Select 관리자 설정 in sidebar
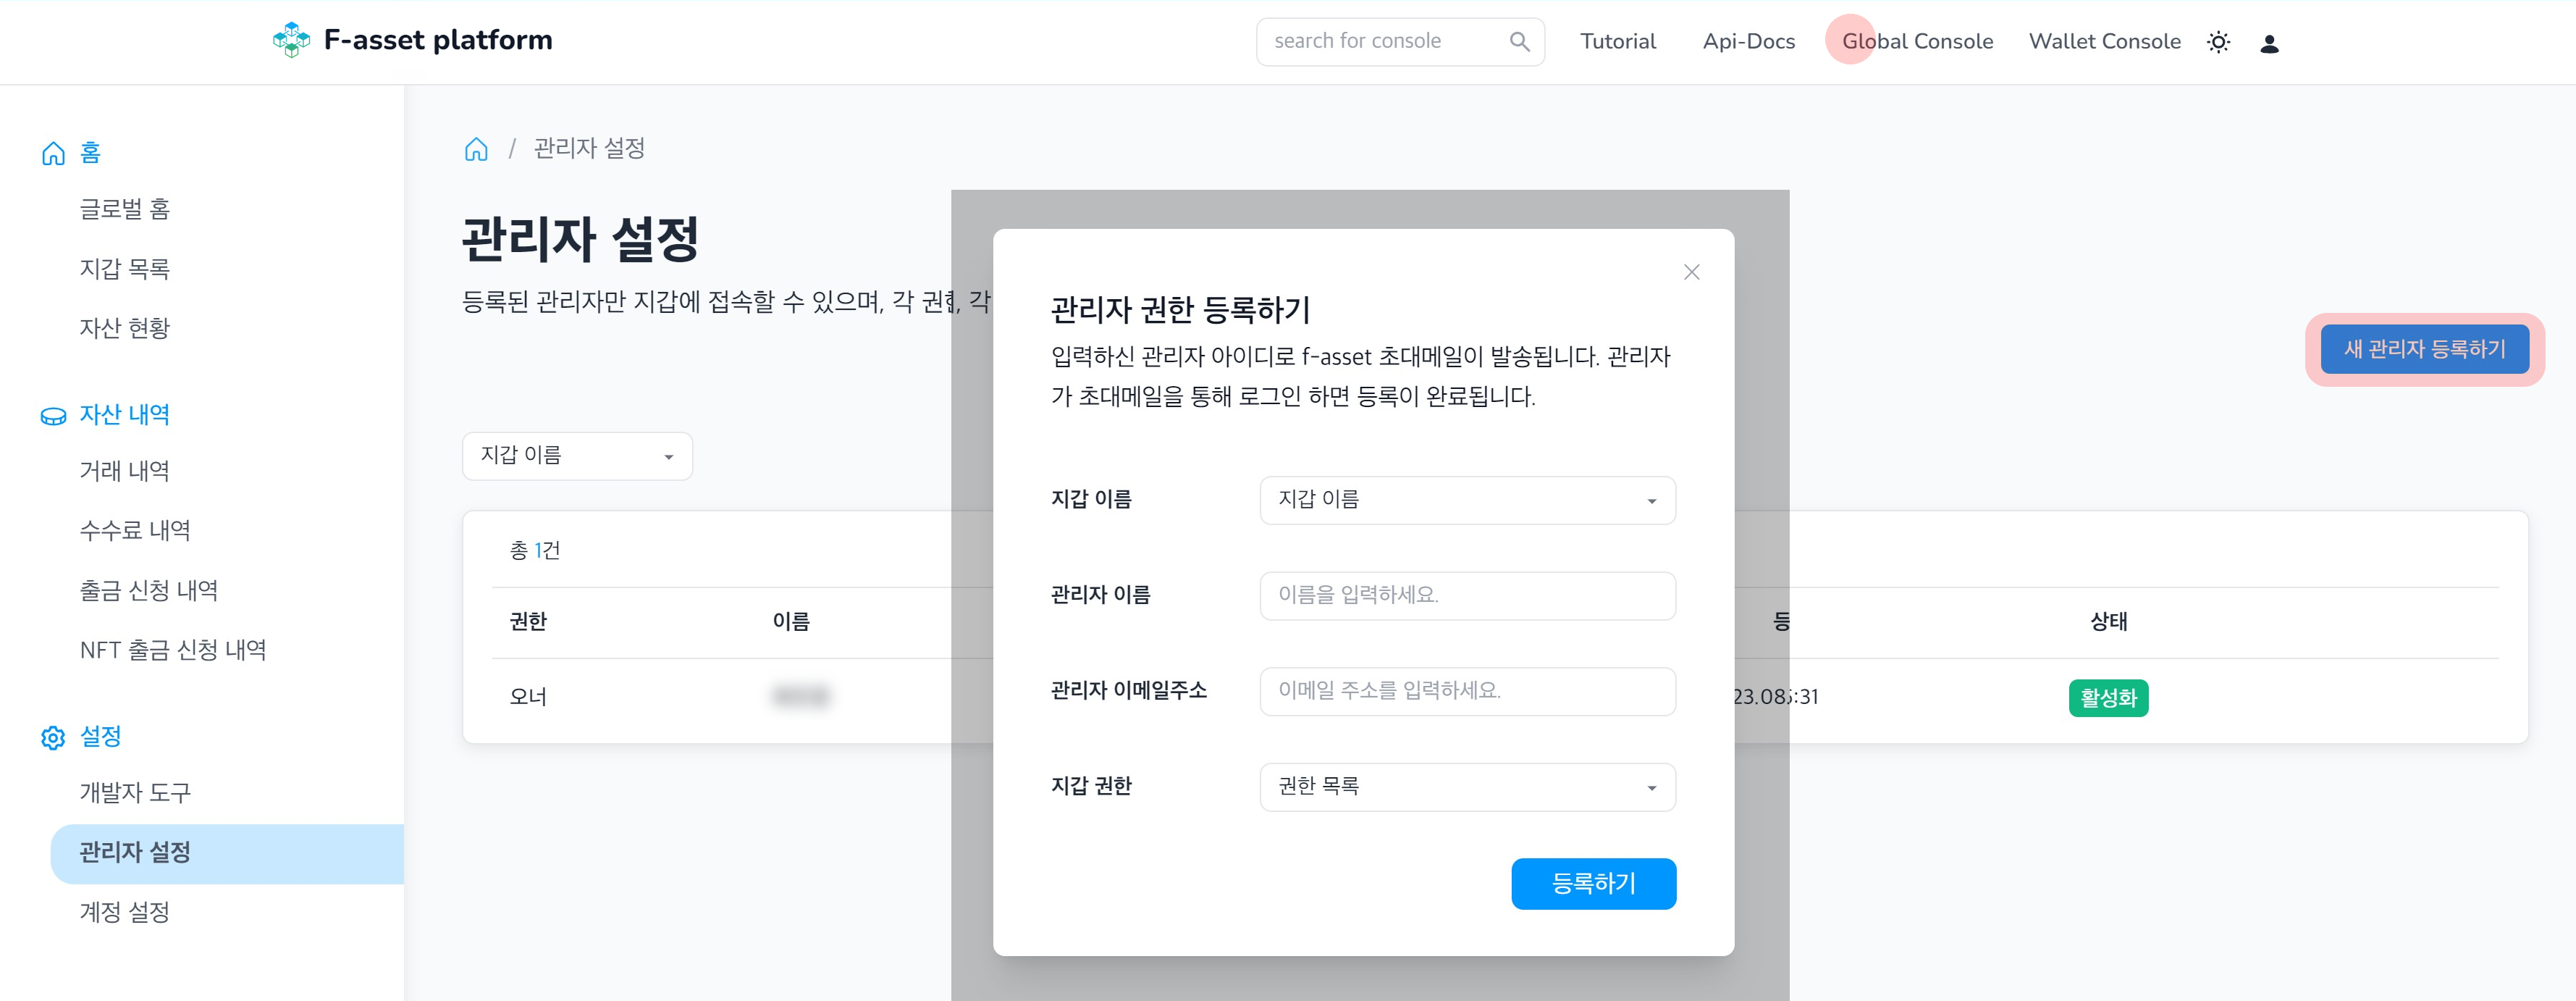The image size is (2576, 1001). (227, 854)
